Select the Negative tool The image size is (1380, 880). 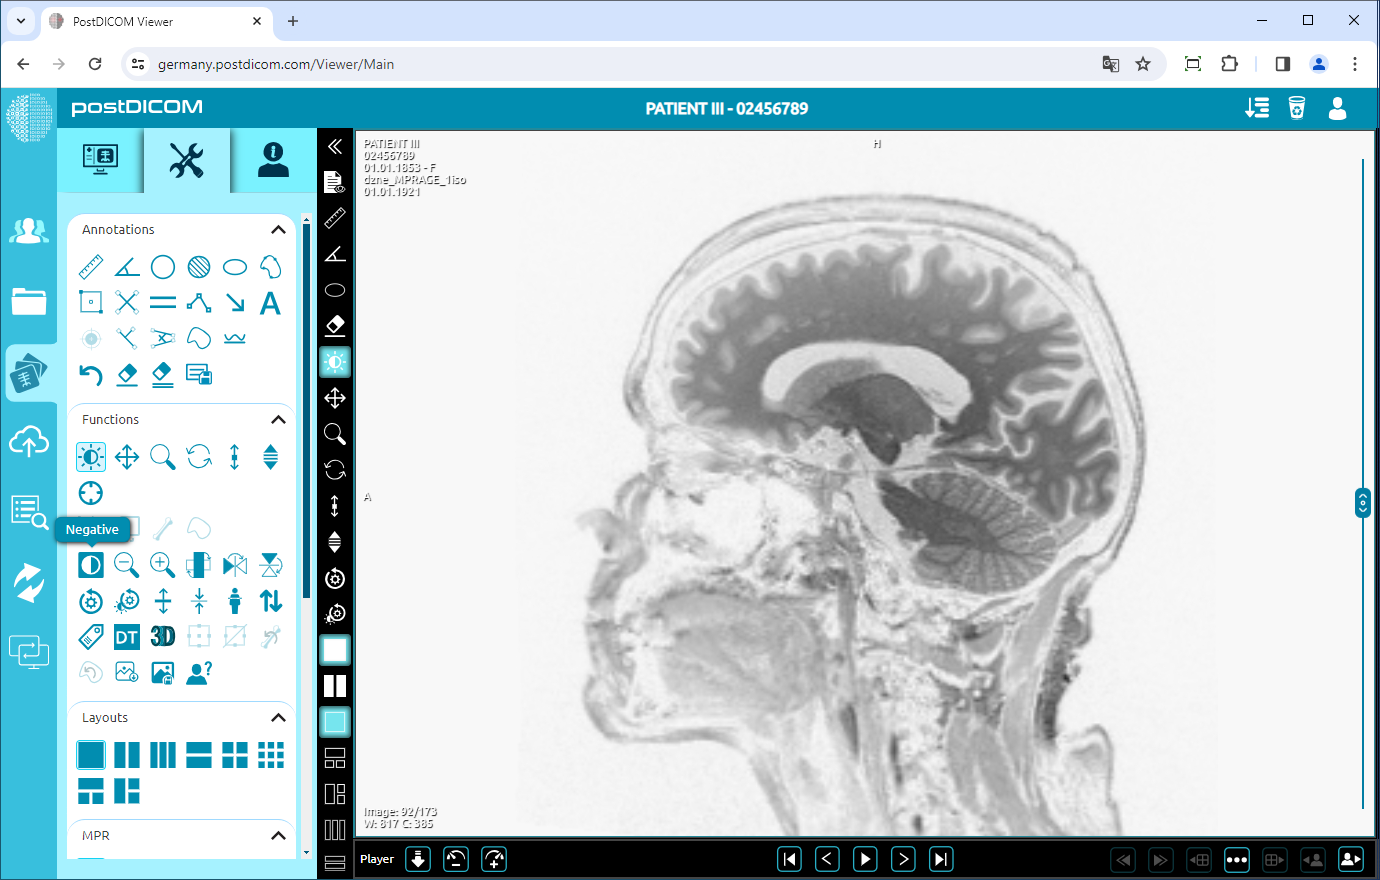[91, 564]
